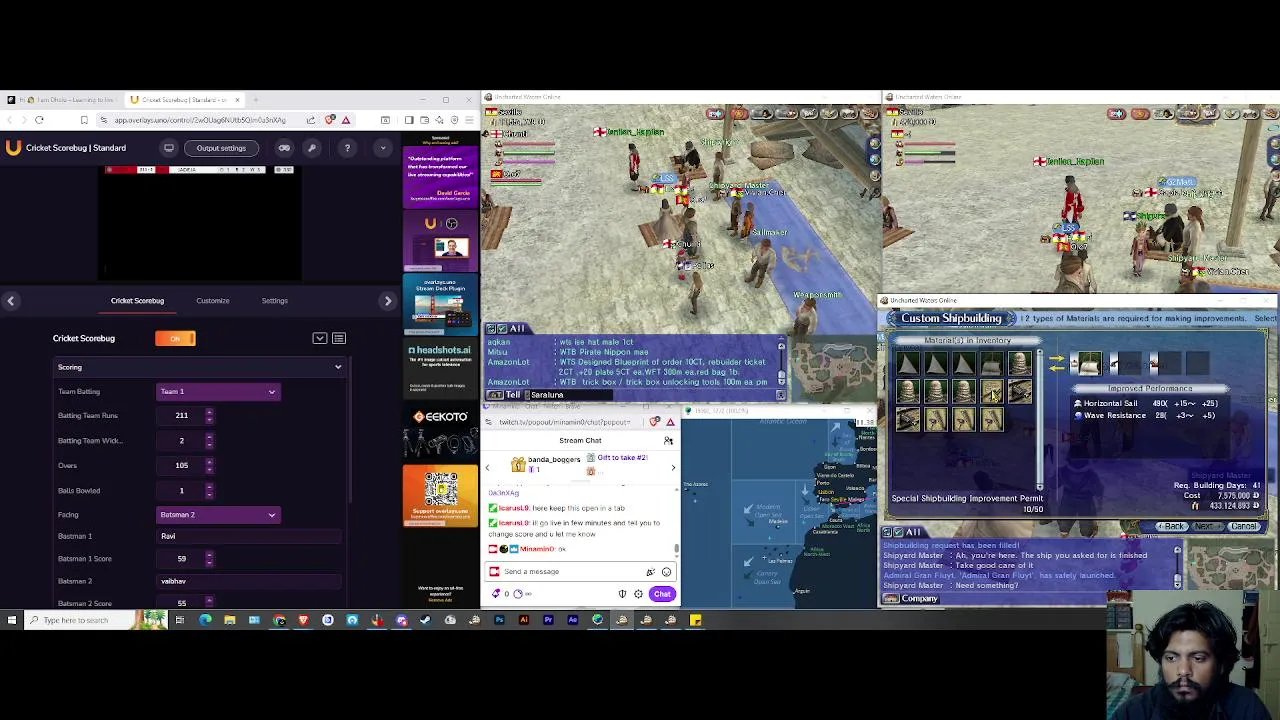Show the list view icon beside Cricket Scorebug toggle
This screenshot has width=1280, height=720.
(339, 338)
